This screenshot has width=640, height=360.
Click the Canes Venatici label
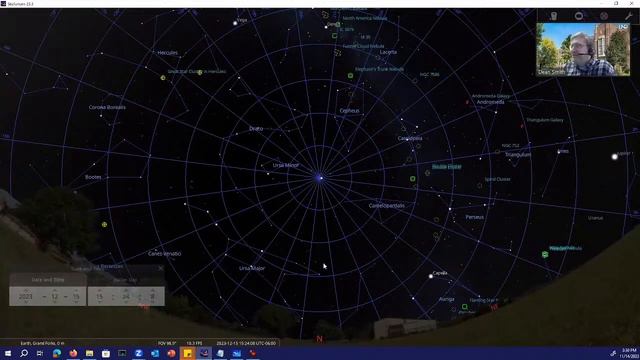pos(164,253)
